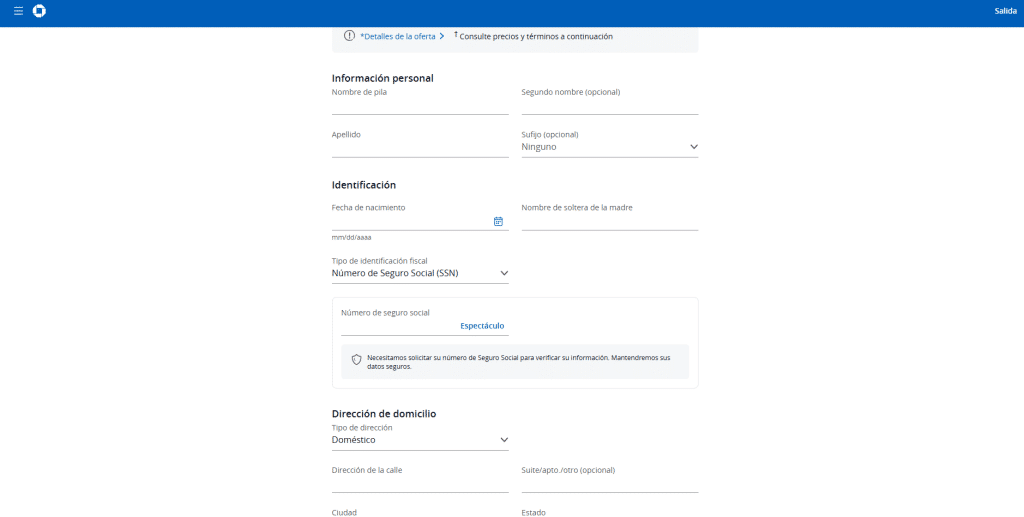The image size is (1024, 517).
Task: Click the Nombre de pila field
Action: 420,106
